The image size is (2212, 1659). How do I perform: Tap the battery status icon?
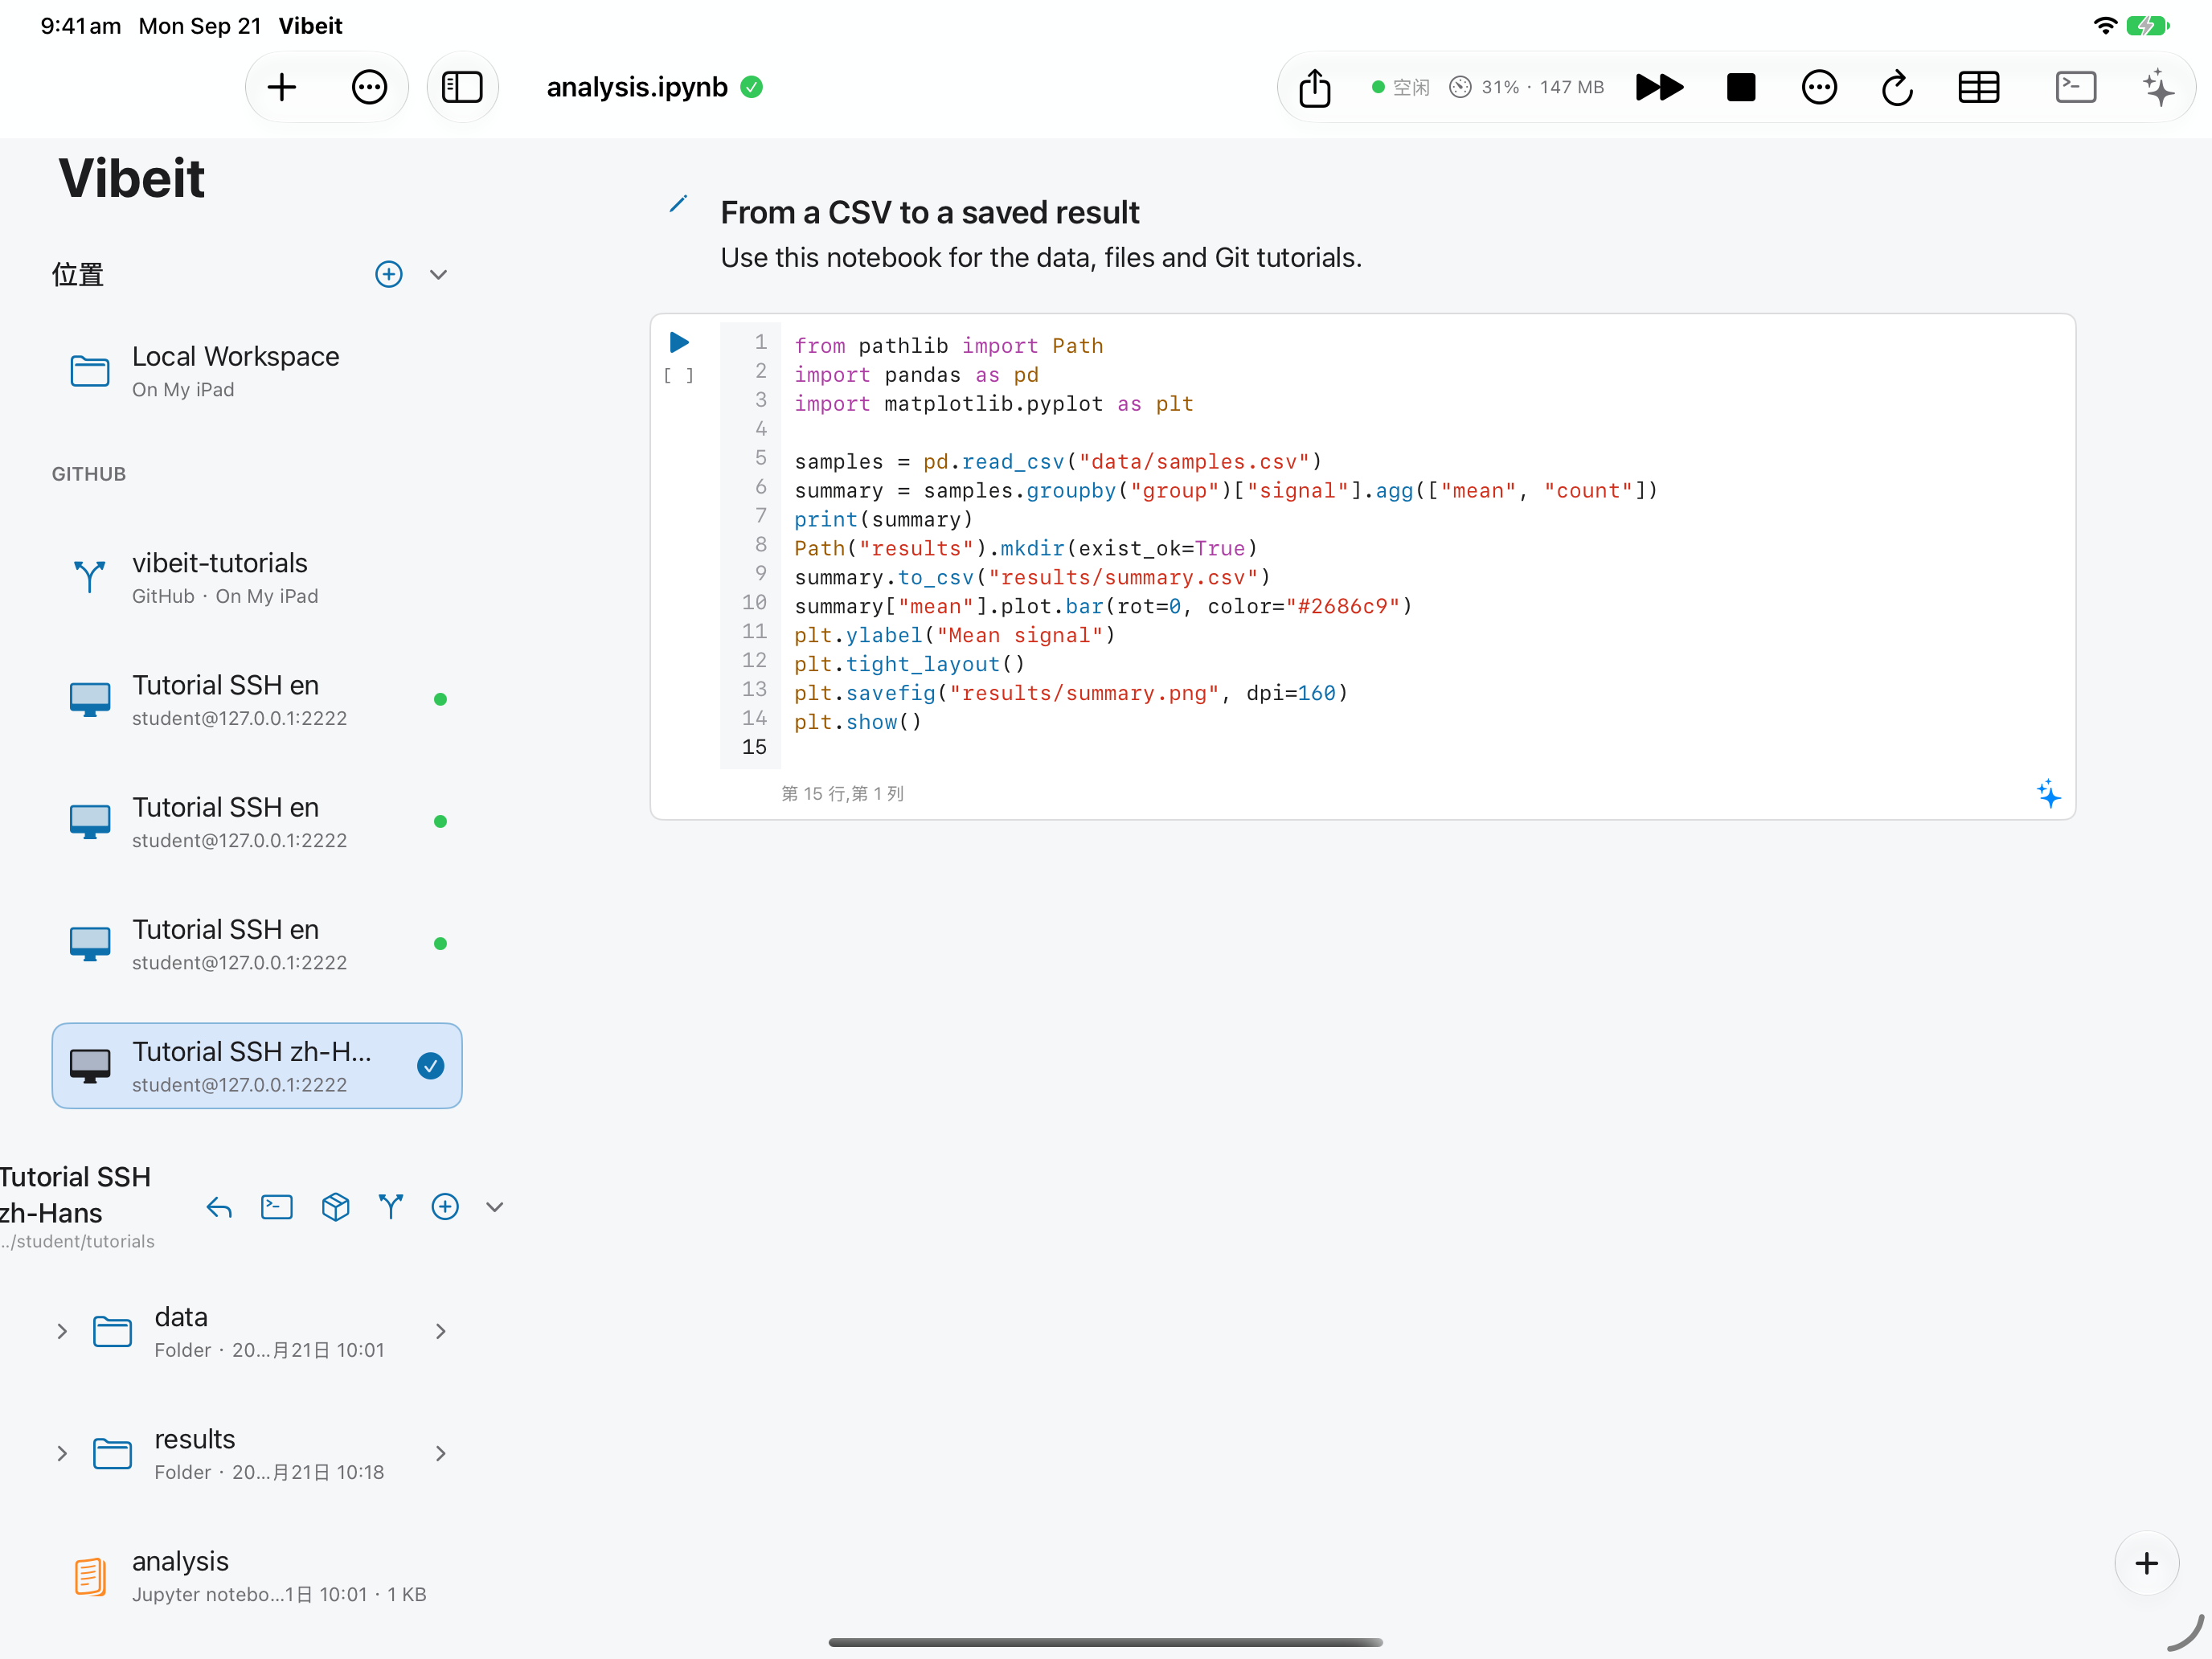pos(2147,25)
